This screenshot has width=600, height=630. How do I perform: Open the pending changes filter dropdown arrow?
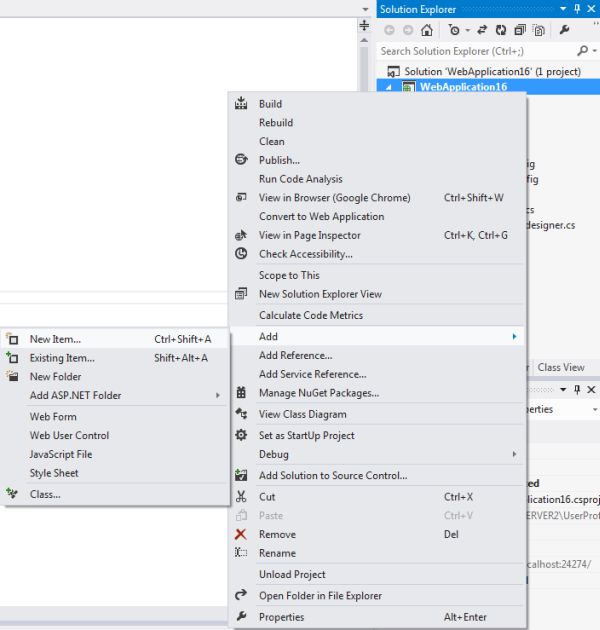(x=467, y=30)
